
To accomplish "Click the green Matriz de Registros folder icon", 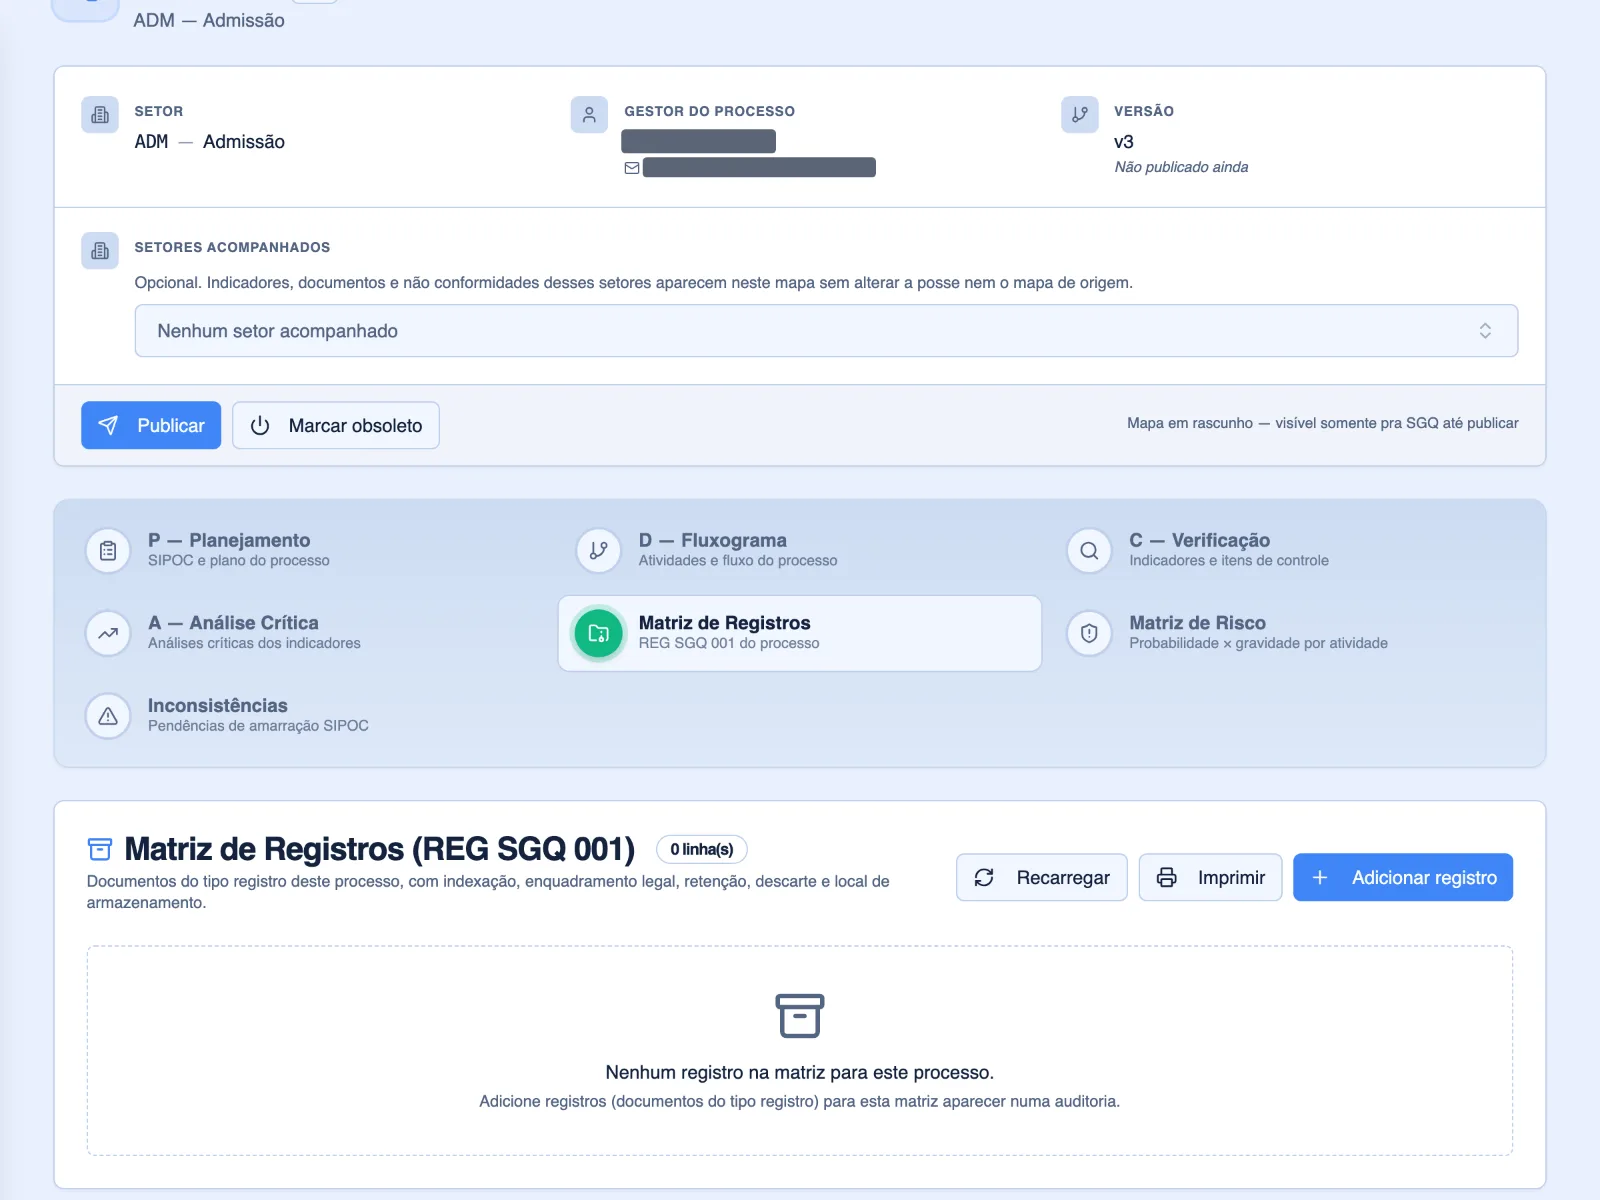I will [598, 633].
